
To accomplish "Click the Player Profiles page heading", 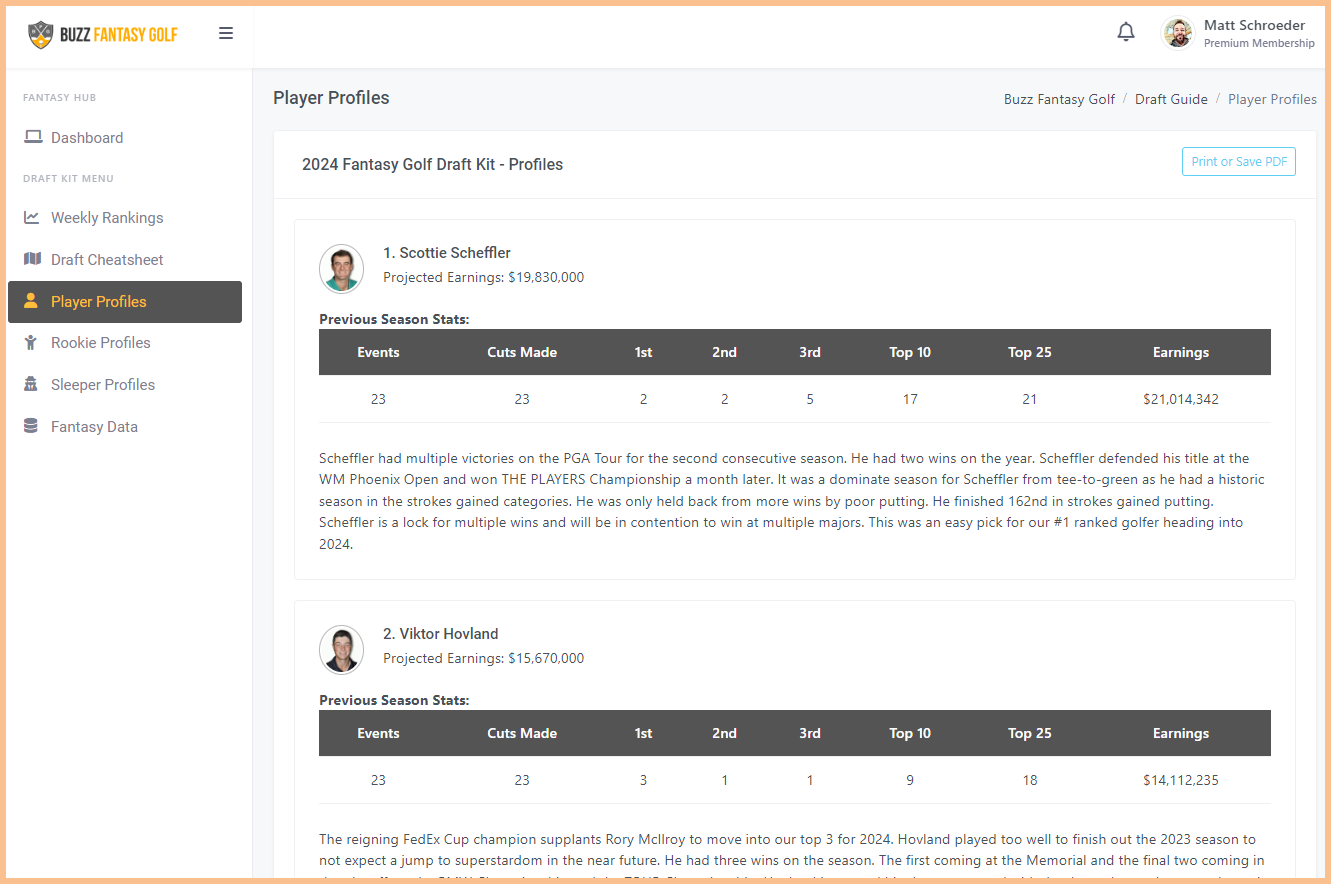I will (331, 98).
